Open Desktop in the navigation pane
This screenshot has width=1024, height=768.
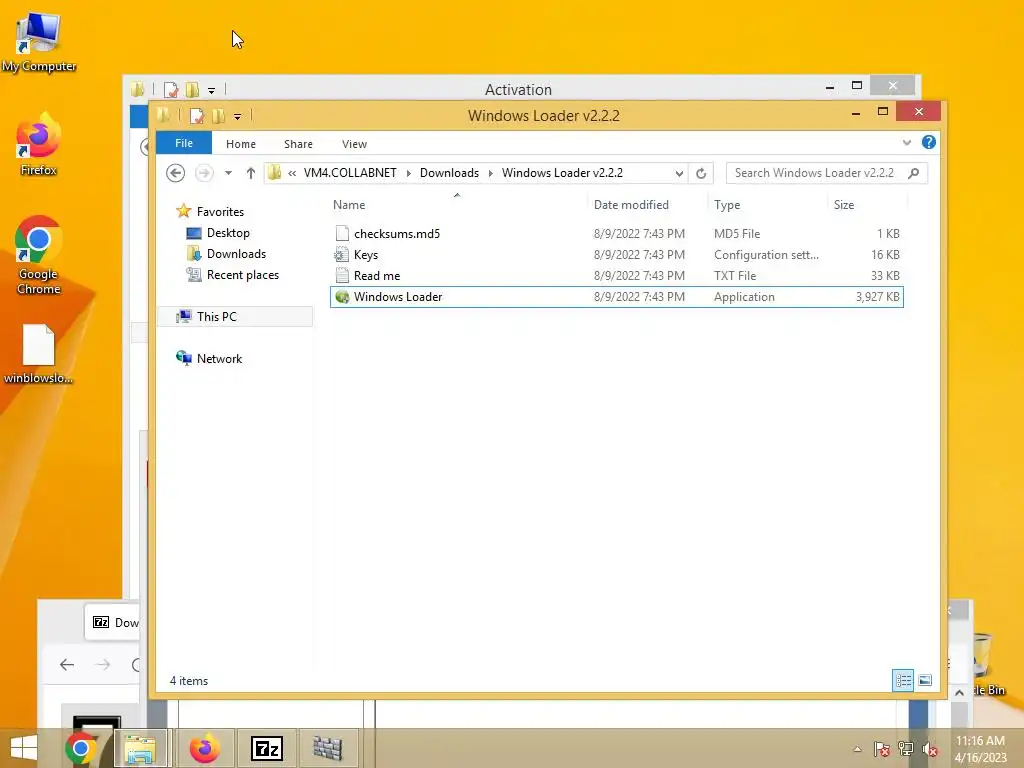[x=228, y=233]
